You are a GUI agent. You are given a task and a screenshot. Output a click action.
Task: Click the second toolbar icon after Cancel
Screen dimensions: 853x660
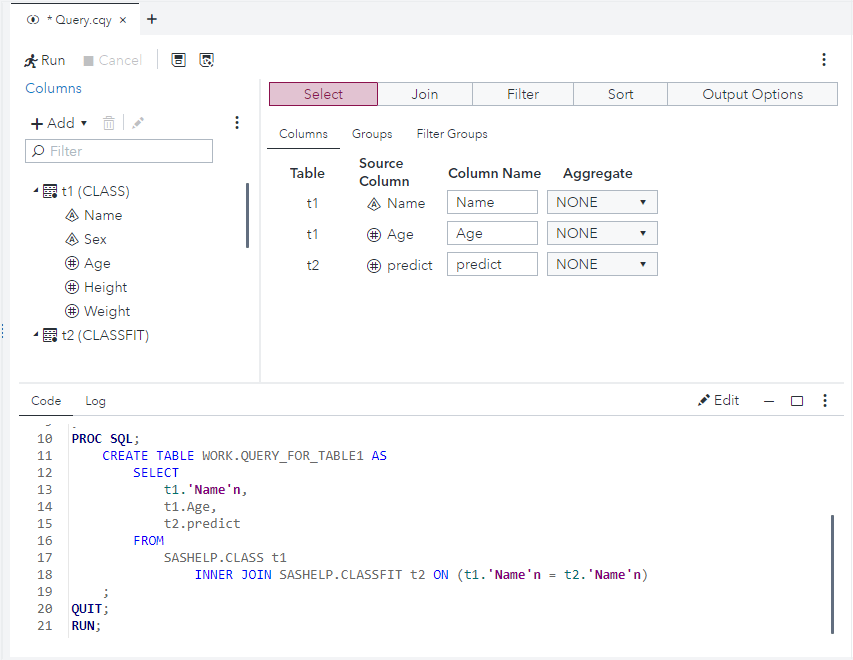click(206, 60)
